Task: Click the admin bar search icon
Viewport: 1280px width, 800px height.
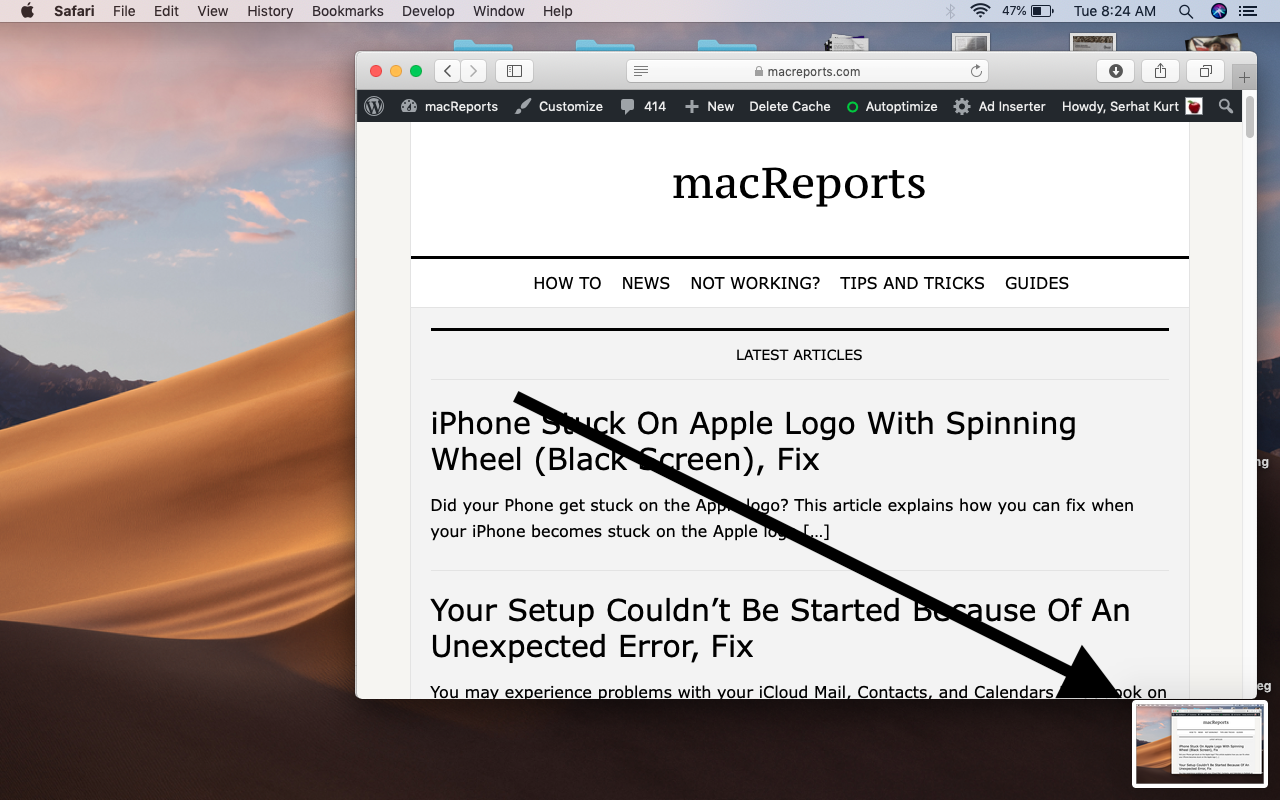Action: point(1226,106)
